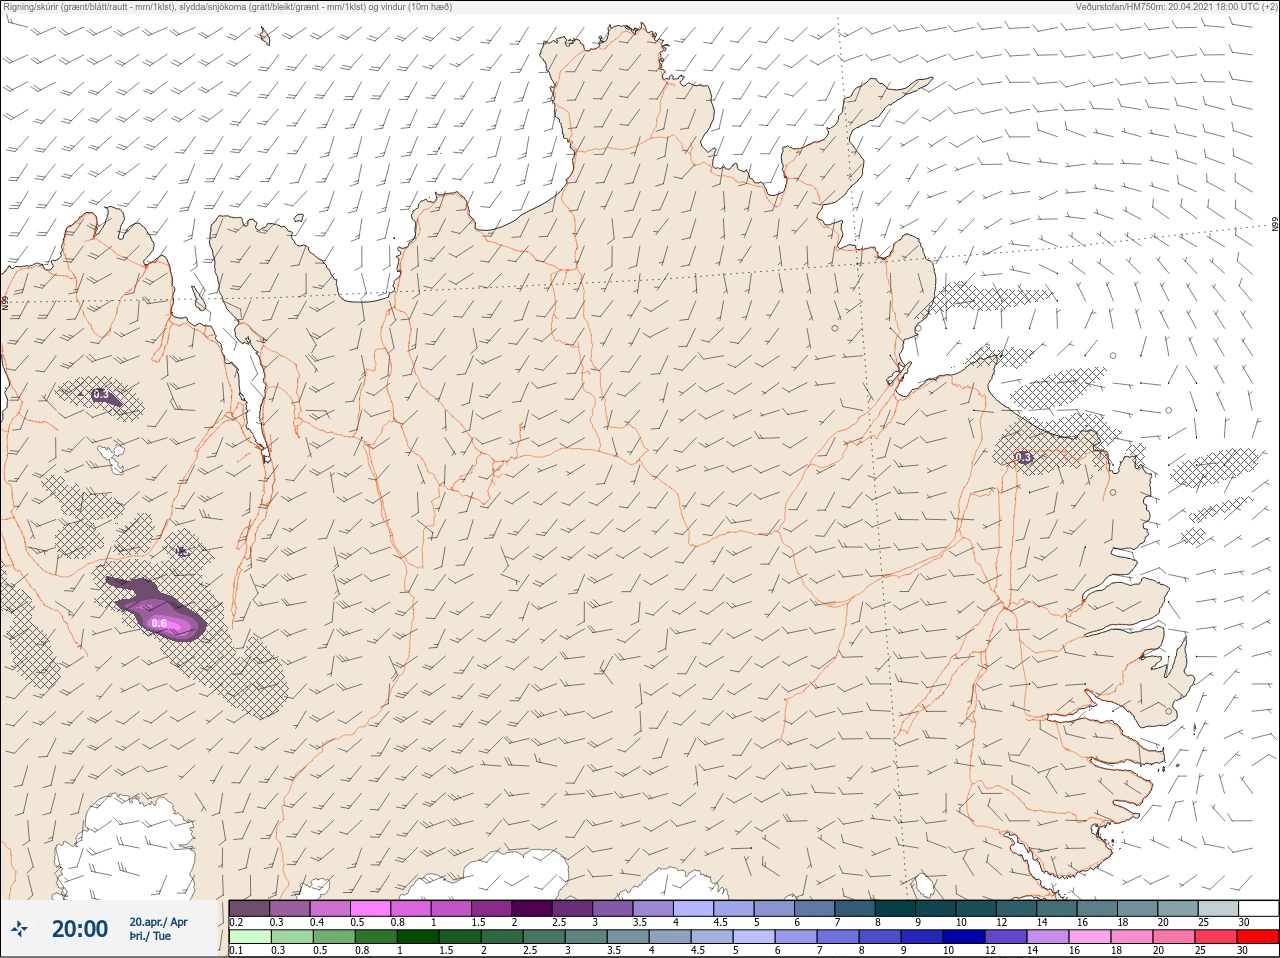The width and height of the screenshot is (1280, 958).
Task: Click the 20:00 forecast time display
Action: [x=80, y=929]
